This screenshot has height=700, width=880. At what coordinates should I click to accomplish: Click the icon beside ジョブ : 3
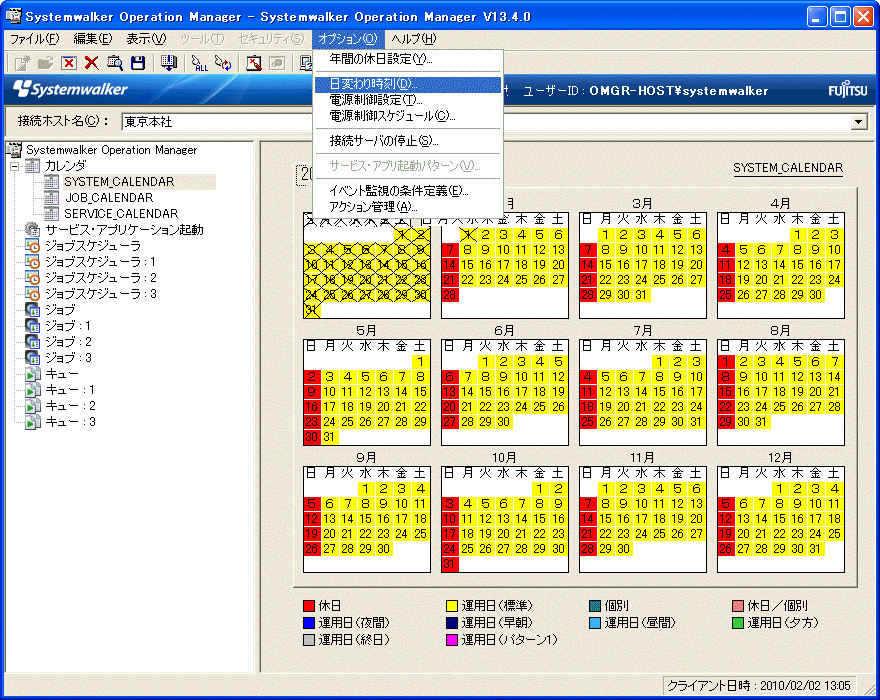pyautogui.click(x=33, y=358)
